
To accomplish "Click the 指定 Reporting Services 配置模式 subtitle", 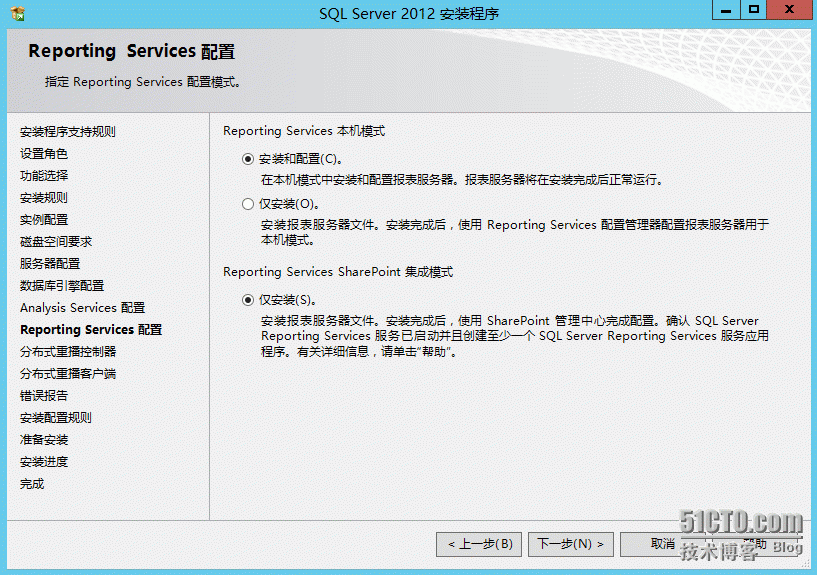I will 142,82.
